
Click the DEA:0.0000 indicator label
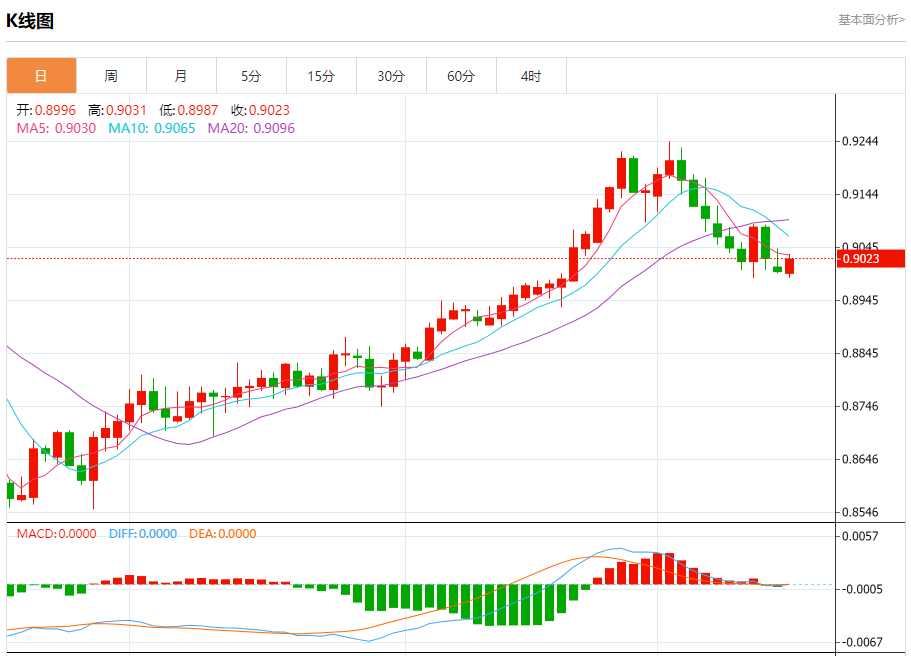(223, 533)
